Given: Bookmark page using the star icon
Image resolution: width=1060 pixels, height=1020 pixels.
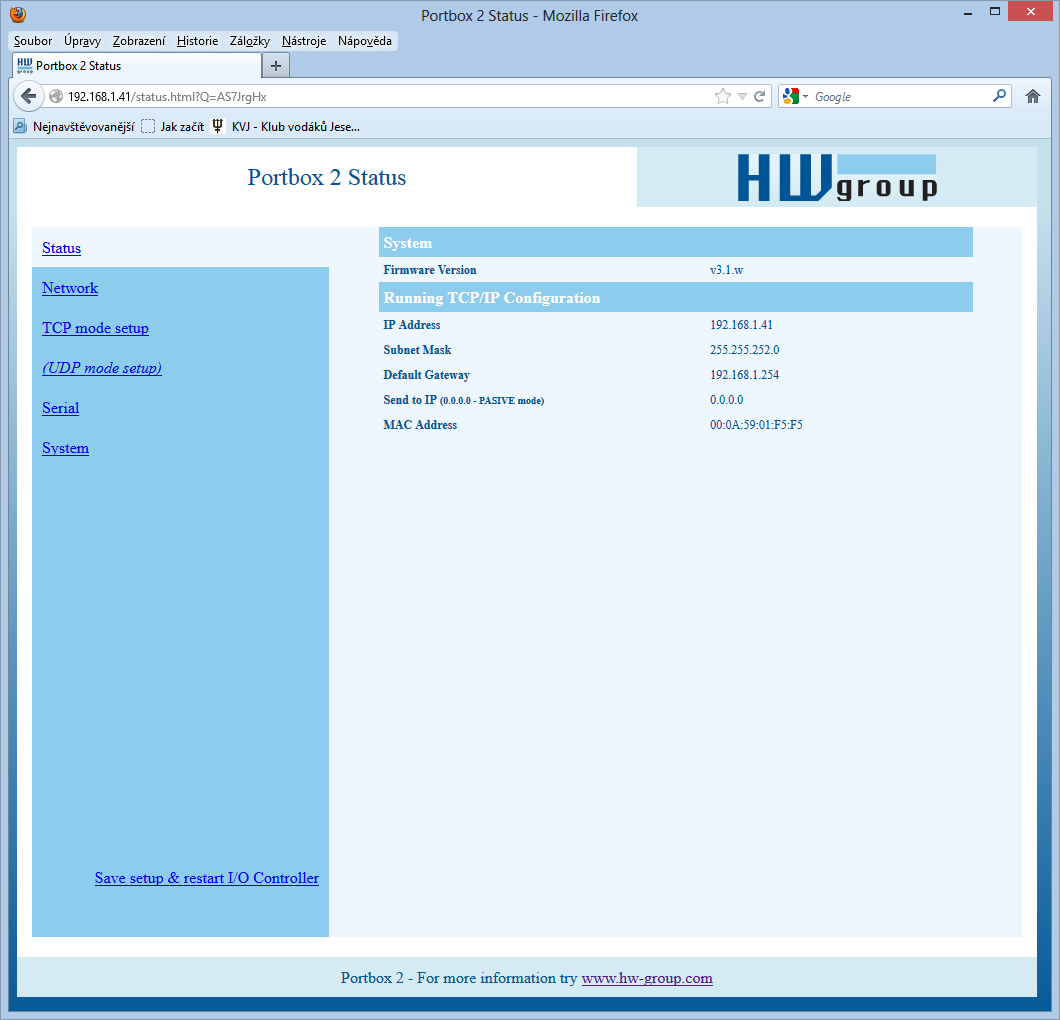Looking at the screenshot, I should [x=723, y=97].
